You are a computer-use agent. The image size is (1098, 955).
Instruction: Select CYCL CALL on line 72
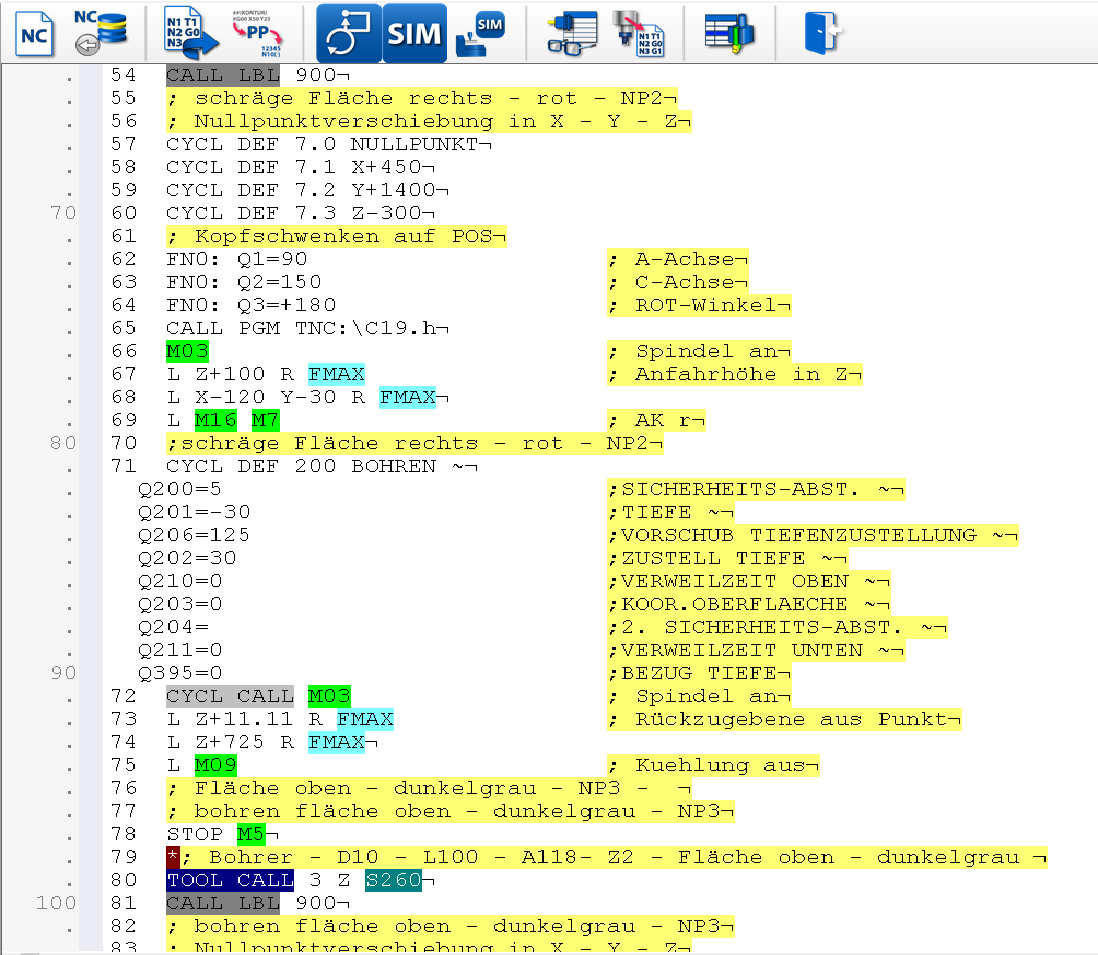coord(230,696)
